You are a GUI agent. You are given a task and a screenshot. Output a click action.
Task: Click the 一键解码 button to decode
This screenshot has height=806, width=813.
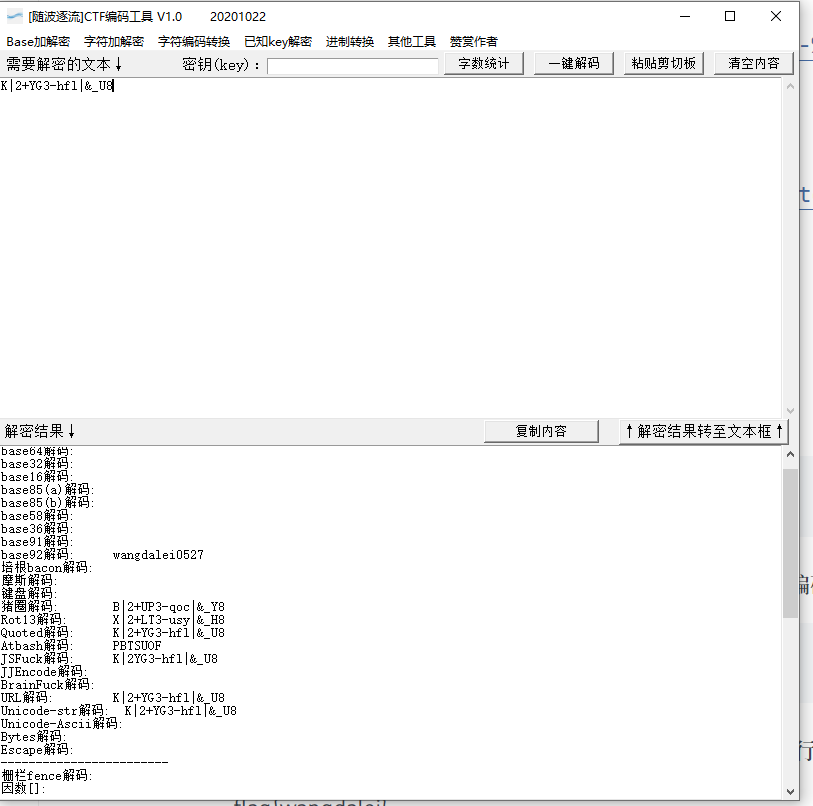(574, 62)
